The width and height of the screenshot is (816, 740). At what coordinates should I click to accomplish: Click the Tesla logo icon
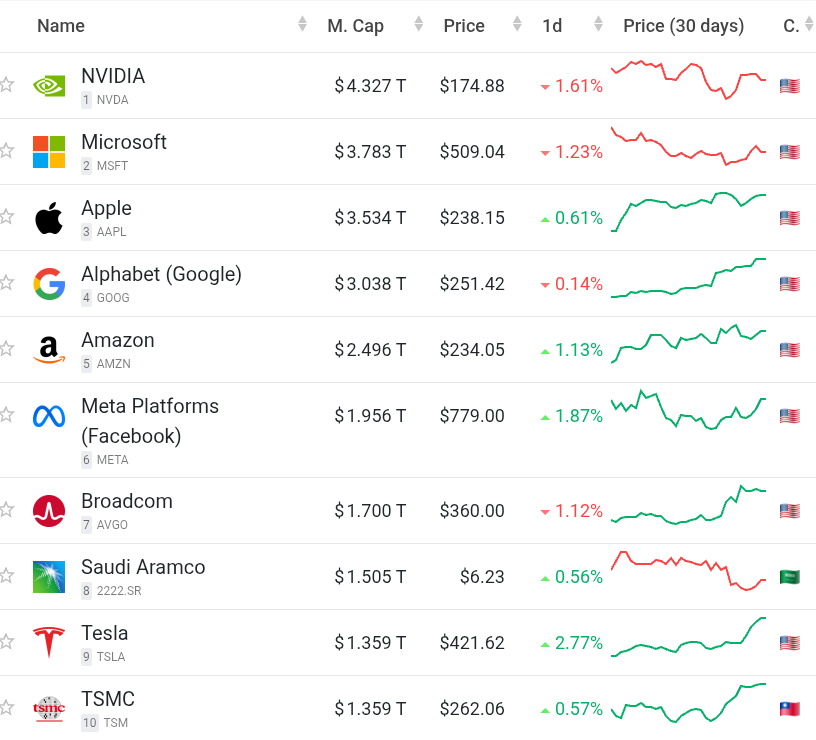click(x=49, y=643)
